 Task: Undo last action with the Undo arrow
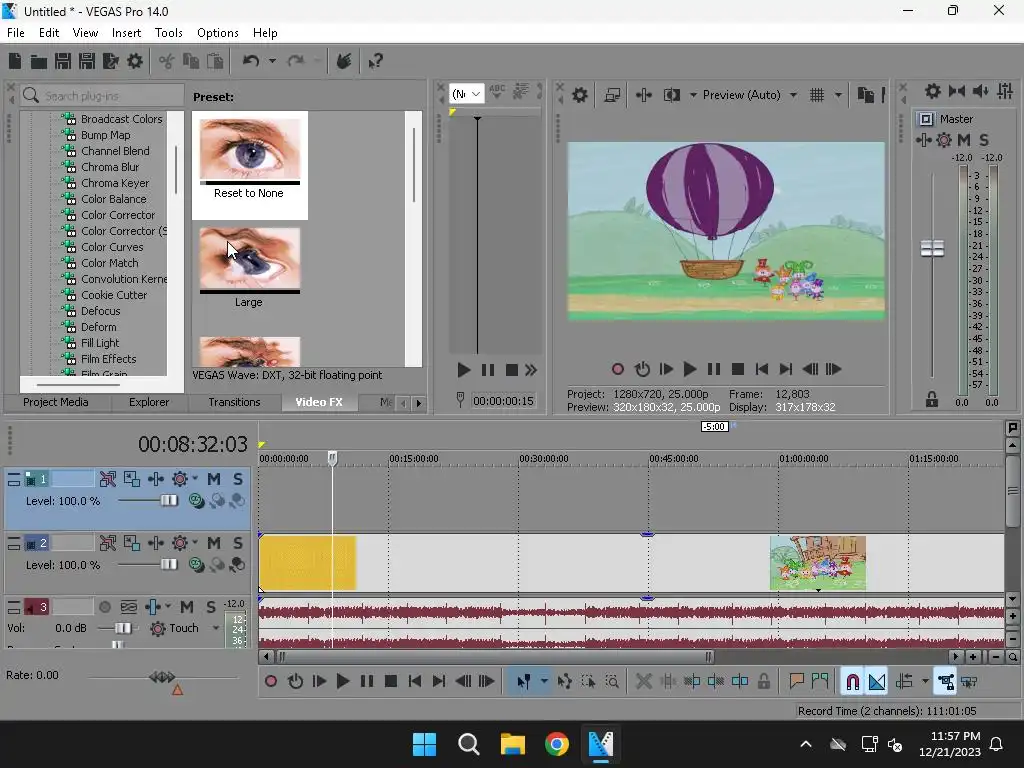pos(251,61)
